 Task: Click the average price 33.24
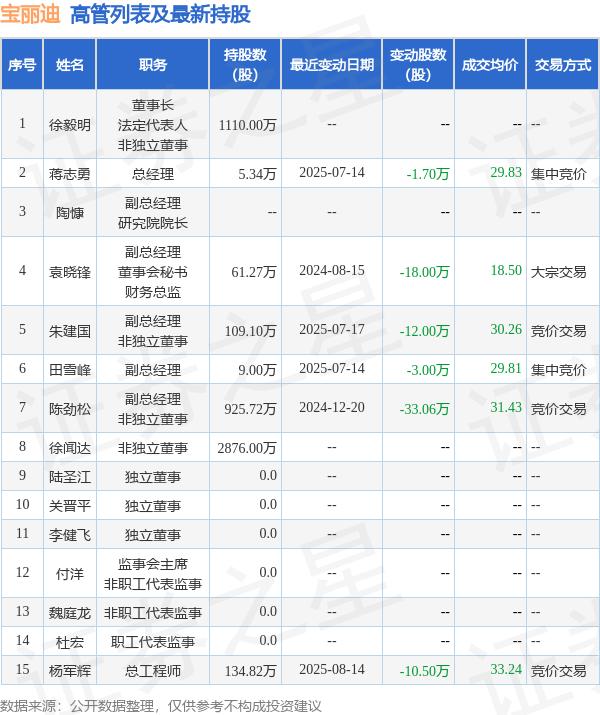(x=506, y=669)
